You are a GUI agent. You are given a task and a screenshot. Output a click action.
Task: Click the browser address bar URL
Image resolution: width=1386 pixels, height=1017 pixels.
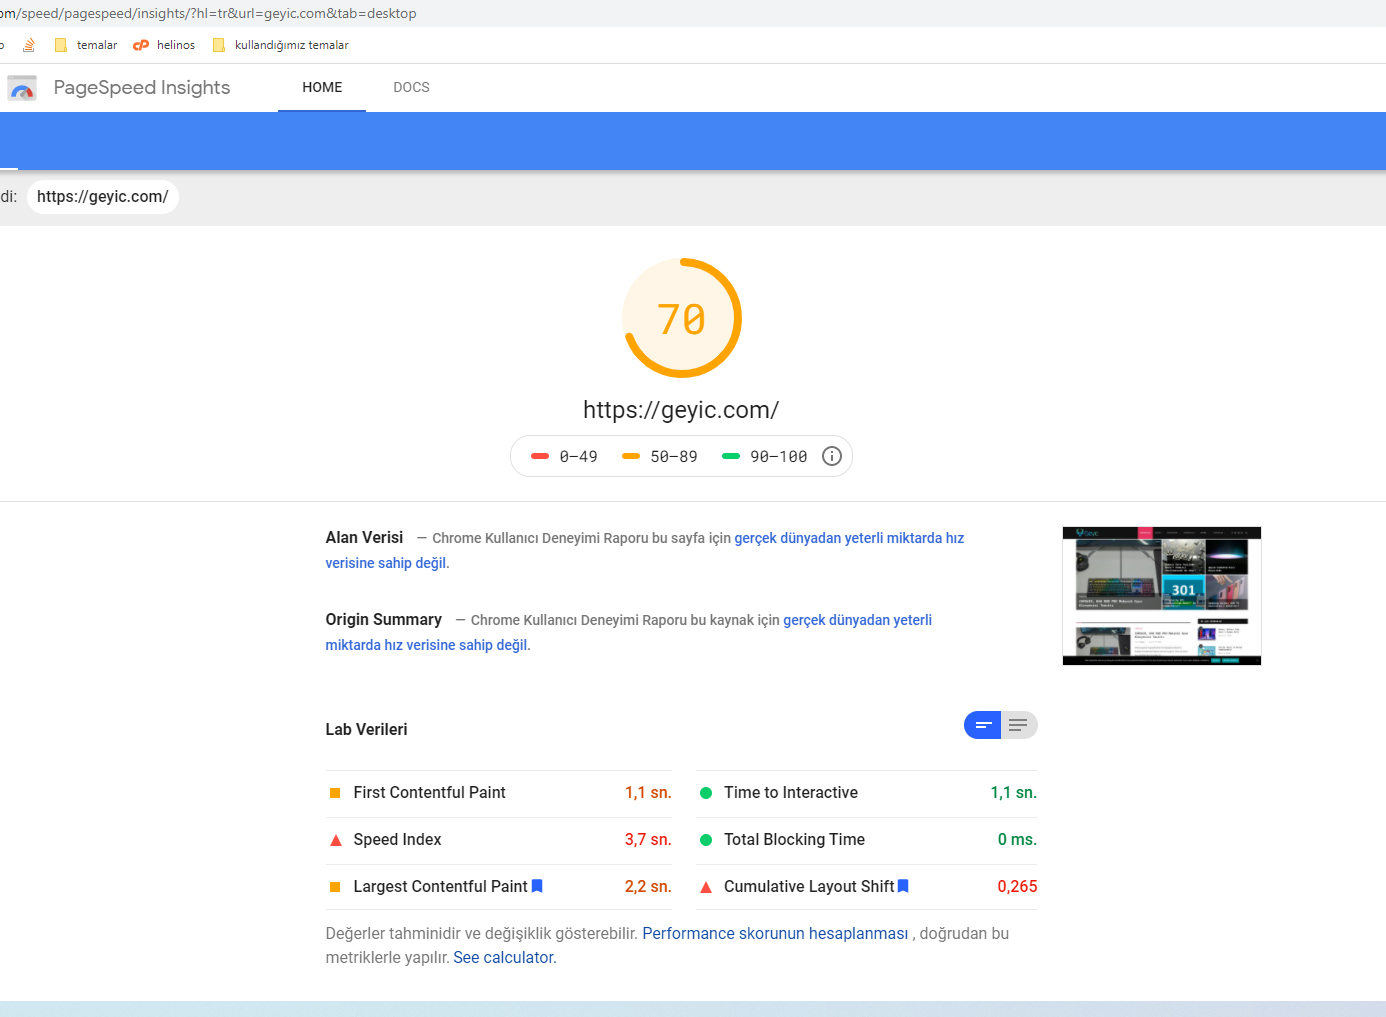[208, 13]
